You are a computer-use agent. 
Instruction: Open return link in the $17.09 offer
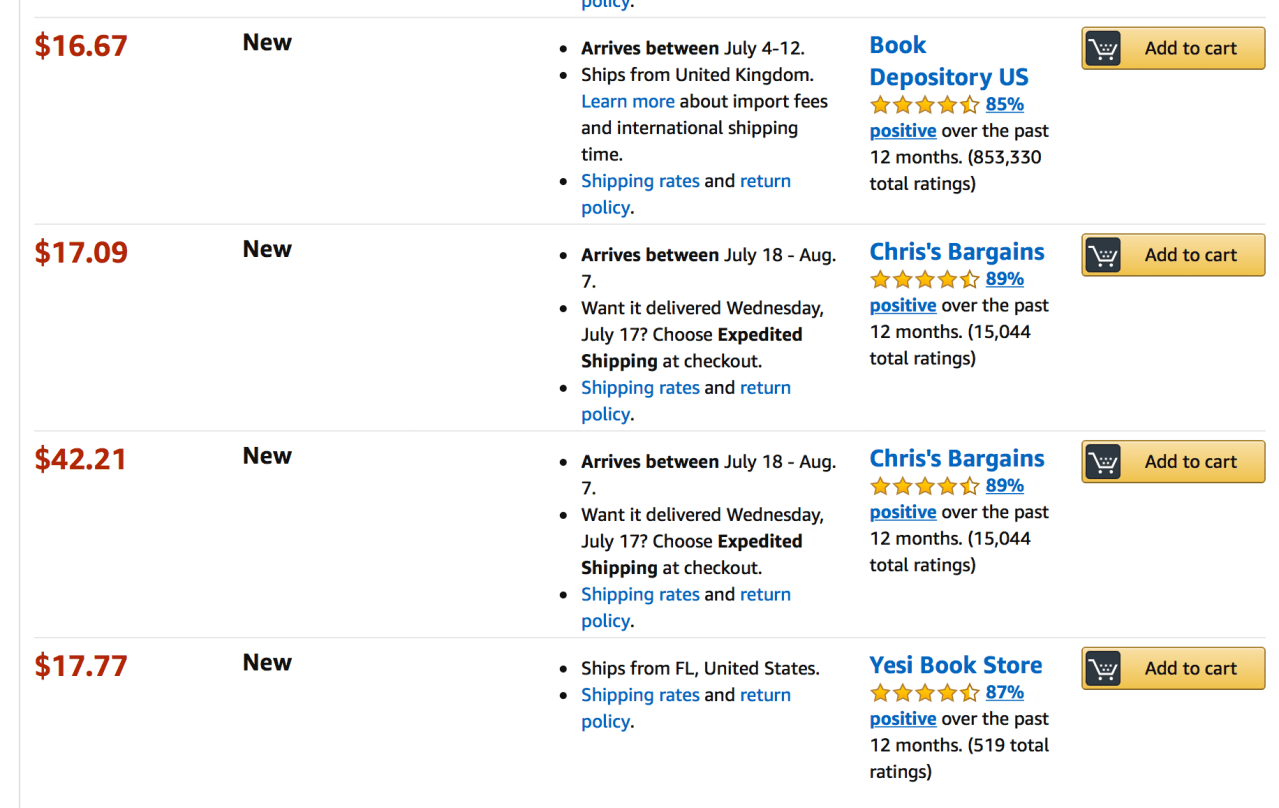tap(765, 388)
